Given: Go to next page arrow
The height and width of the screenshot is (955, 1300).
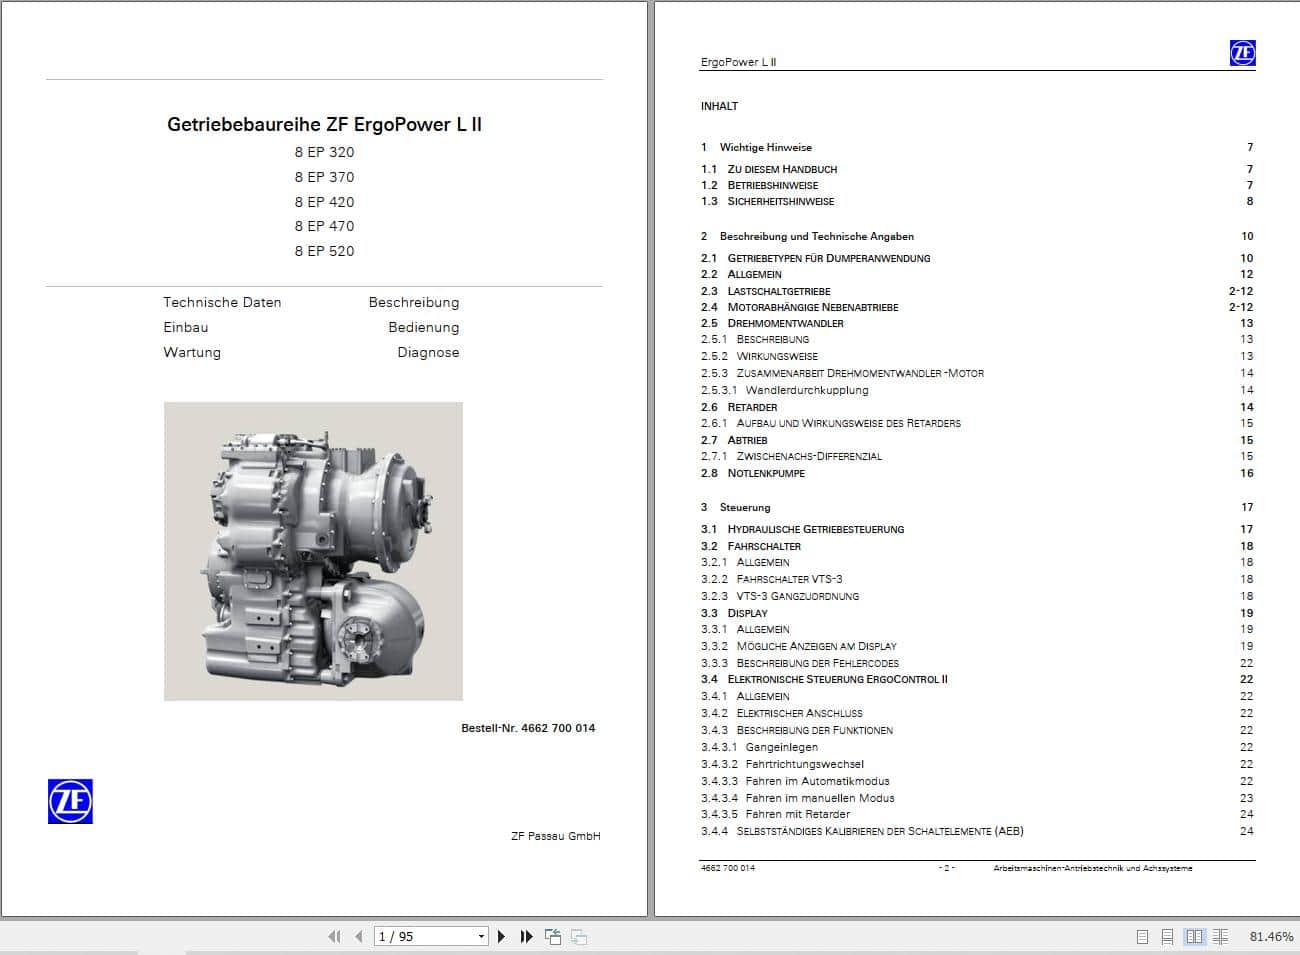Looking at the screenshot, I should coord(502,937).
